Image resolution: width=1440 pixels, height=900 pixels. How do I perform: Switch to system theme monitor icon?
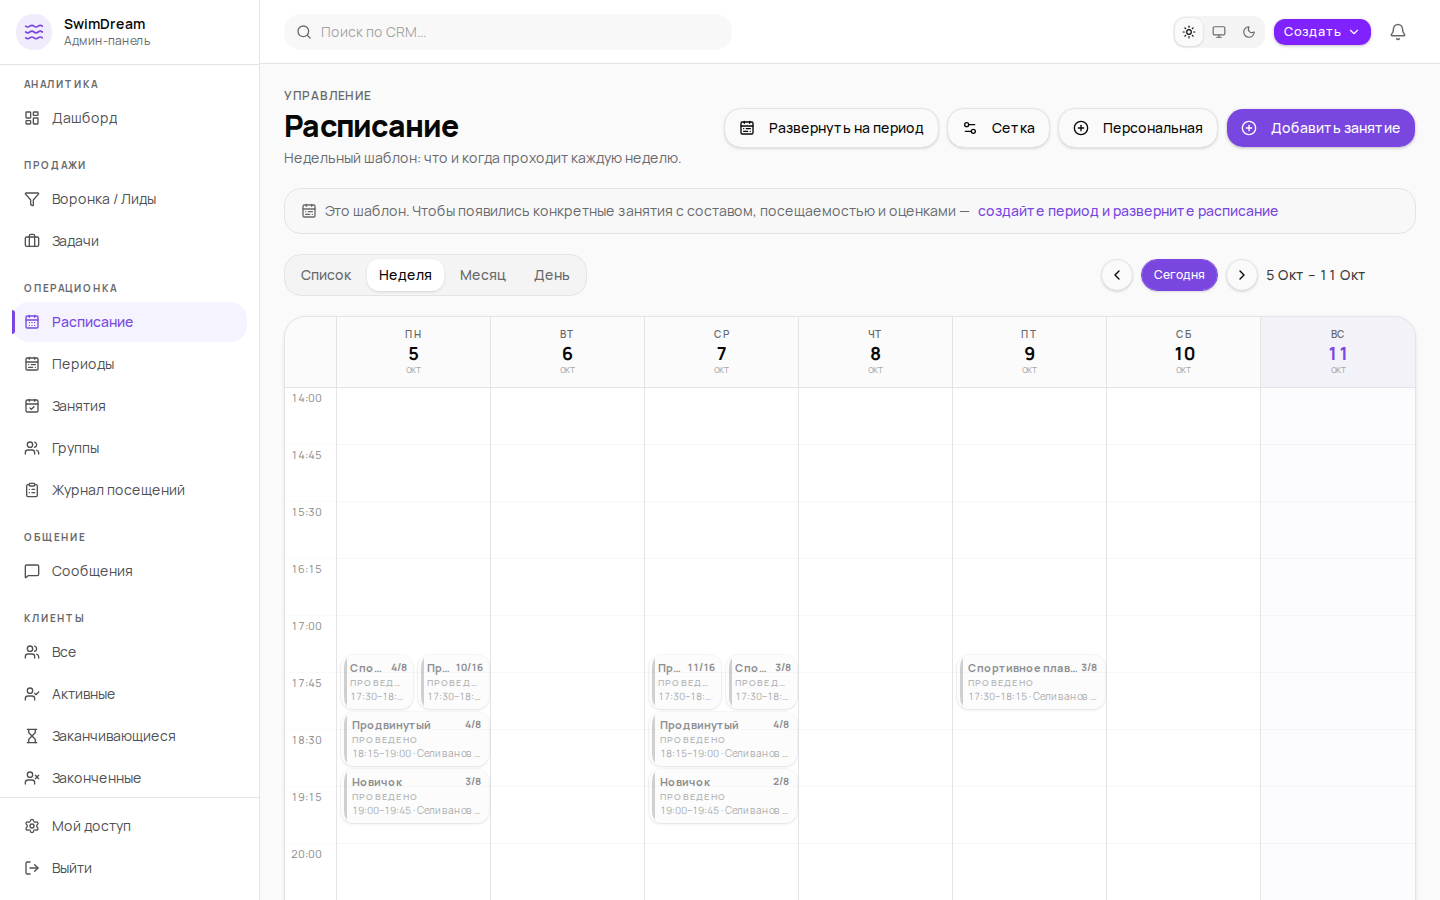[x=1219, y=32]
